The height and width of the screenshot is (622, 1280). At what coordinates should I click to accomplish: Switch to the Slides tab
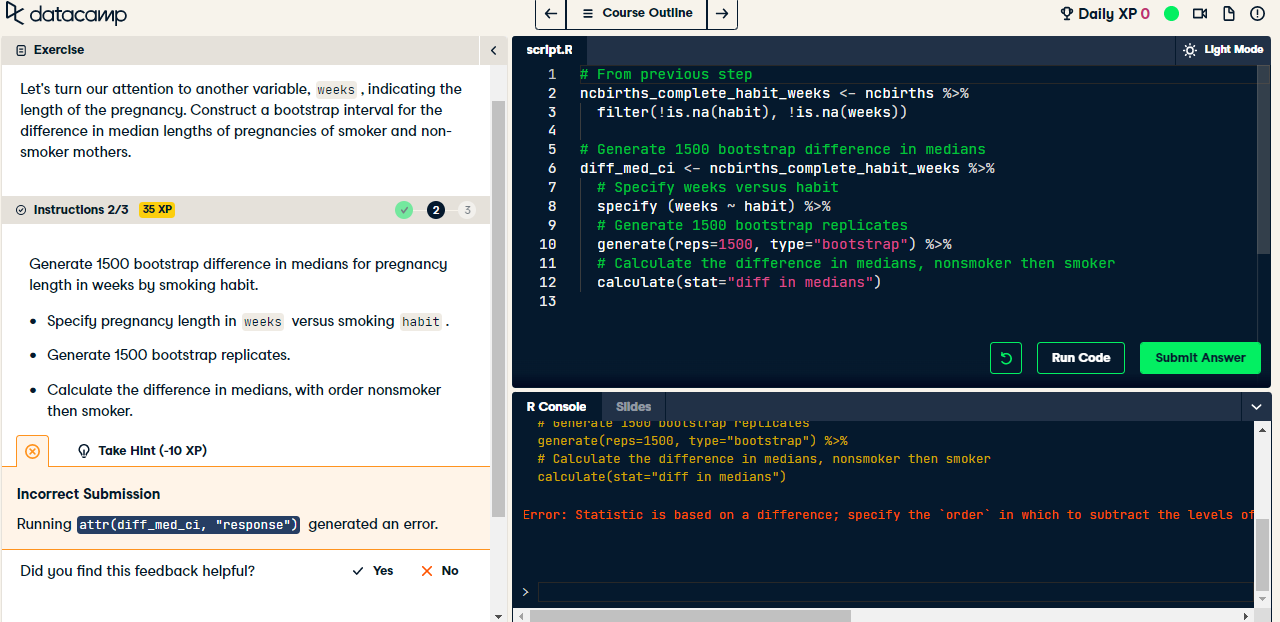[x=633, y=407]
